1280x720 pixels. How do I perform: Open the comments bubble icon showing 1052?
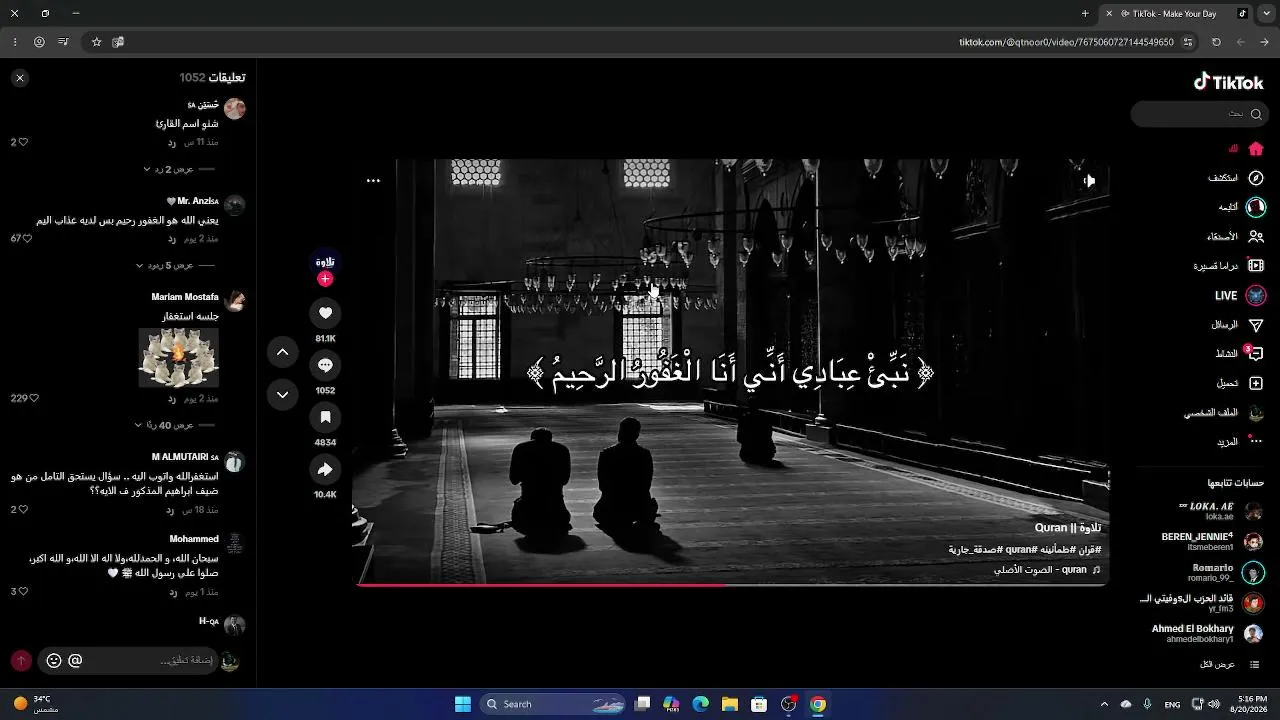[325, 365]
